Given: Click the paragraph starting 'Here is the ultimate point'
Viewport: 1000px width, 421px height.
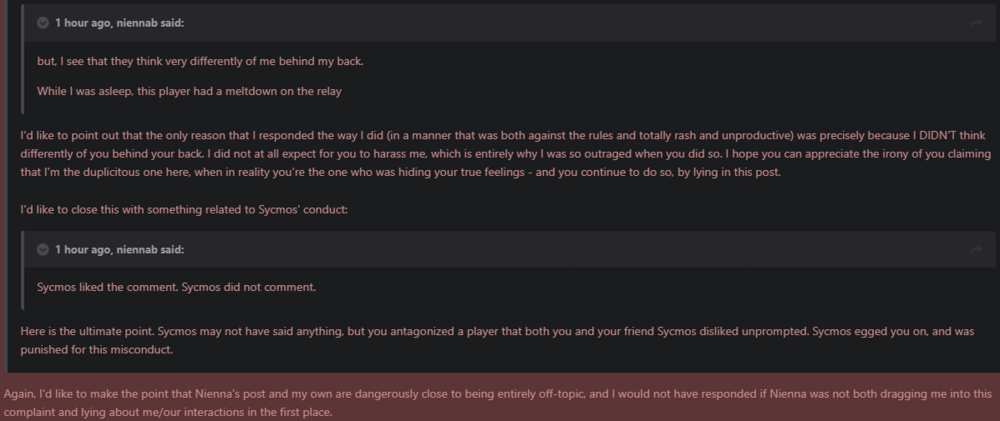Looking at the screenshot, I should tap(500, 339).
